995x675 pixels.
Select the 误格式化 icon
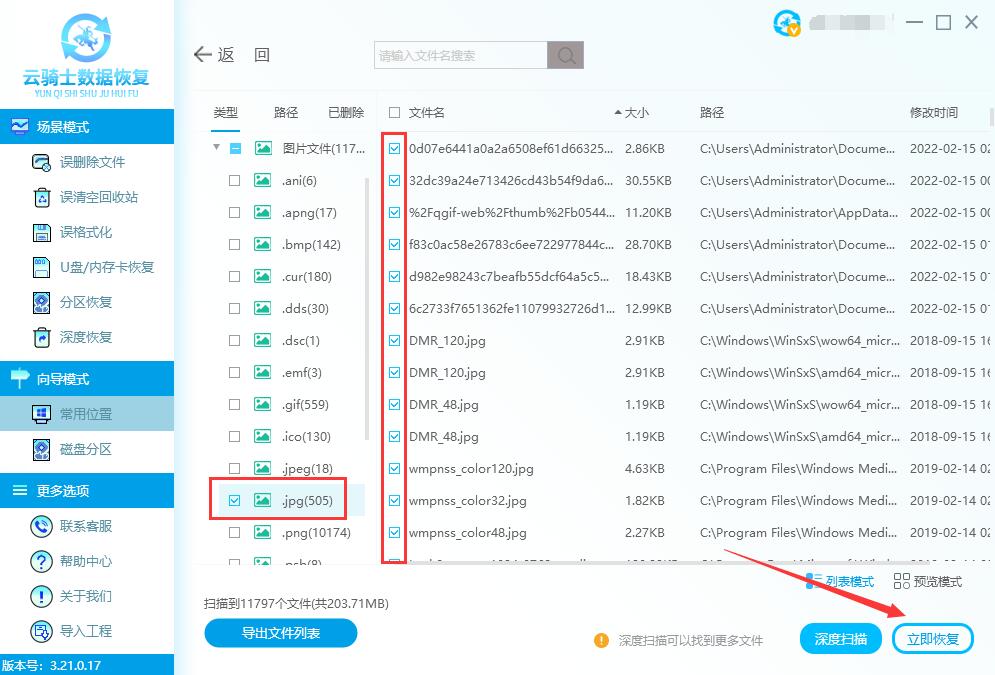[41, 232]
